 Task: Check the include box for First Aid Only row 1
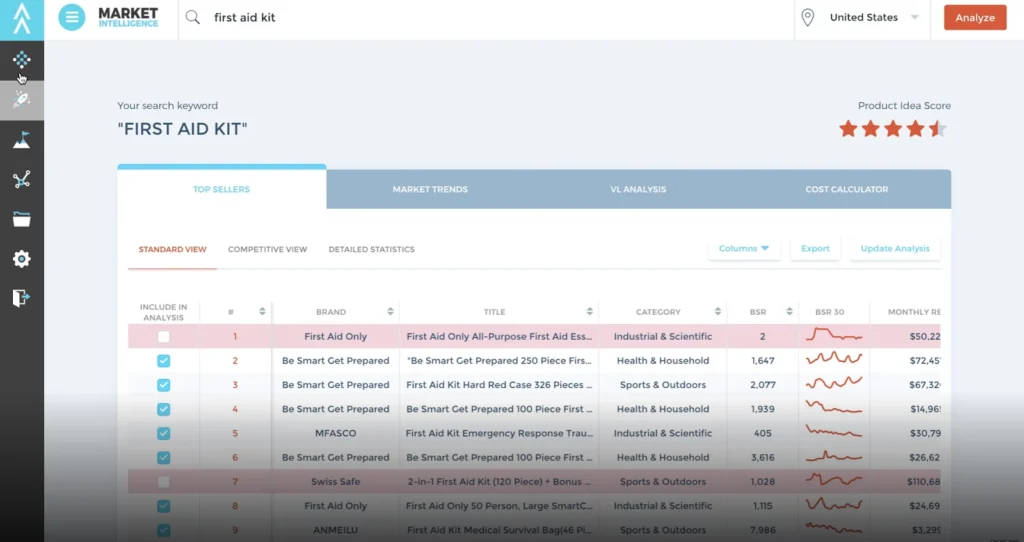tap(163, 336)
